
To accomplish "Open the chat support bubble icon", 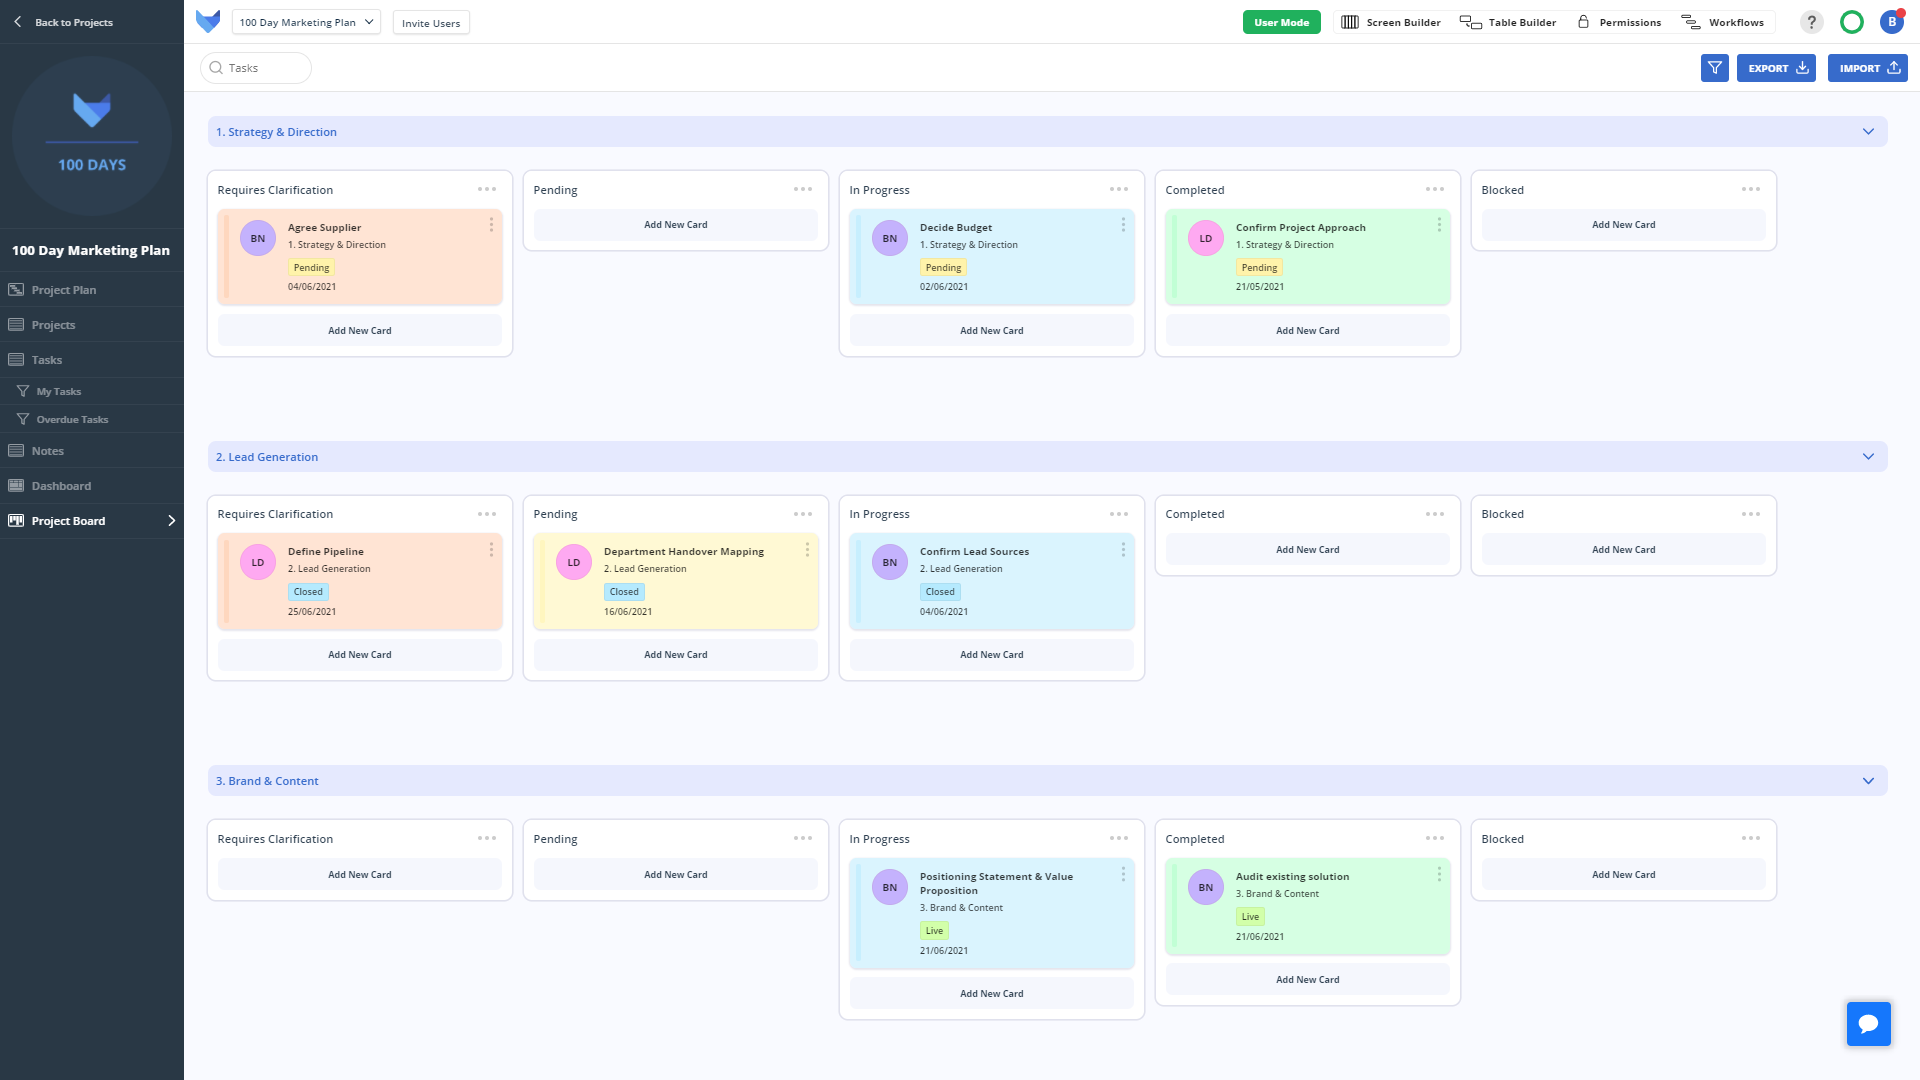I will click(1868, 1023).
